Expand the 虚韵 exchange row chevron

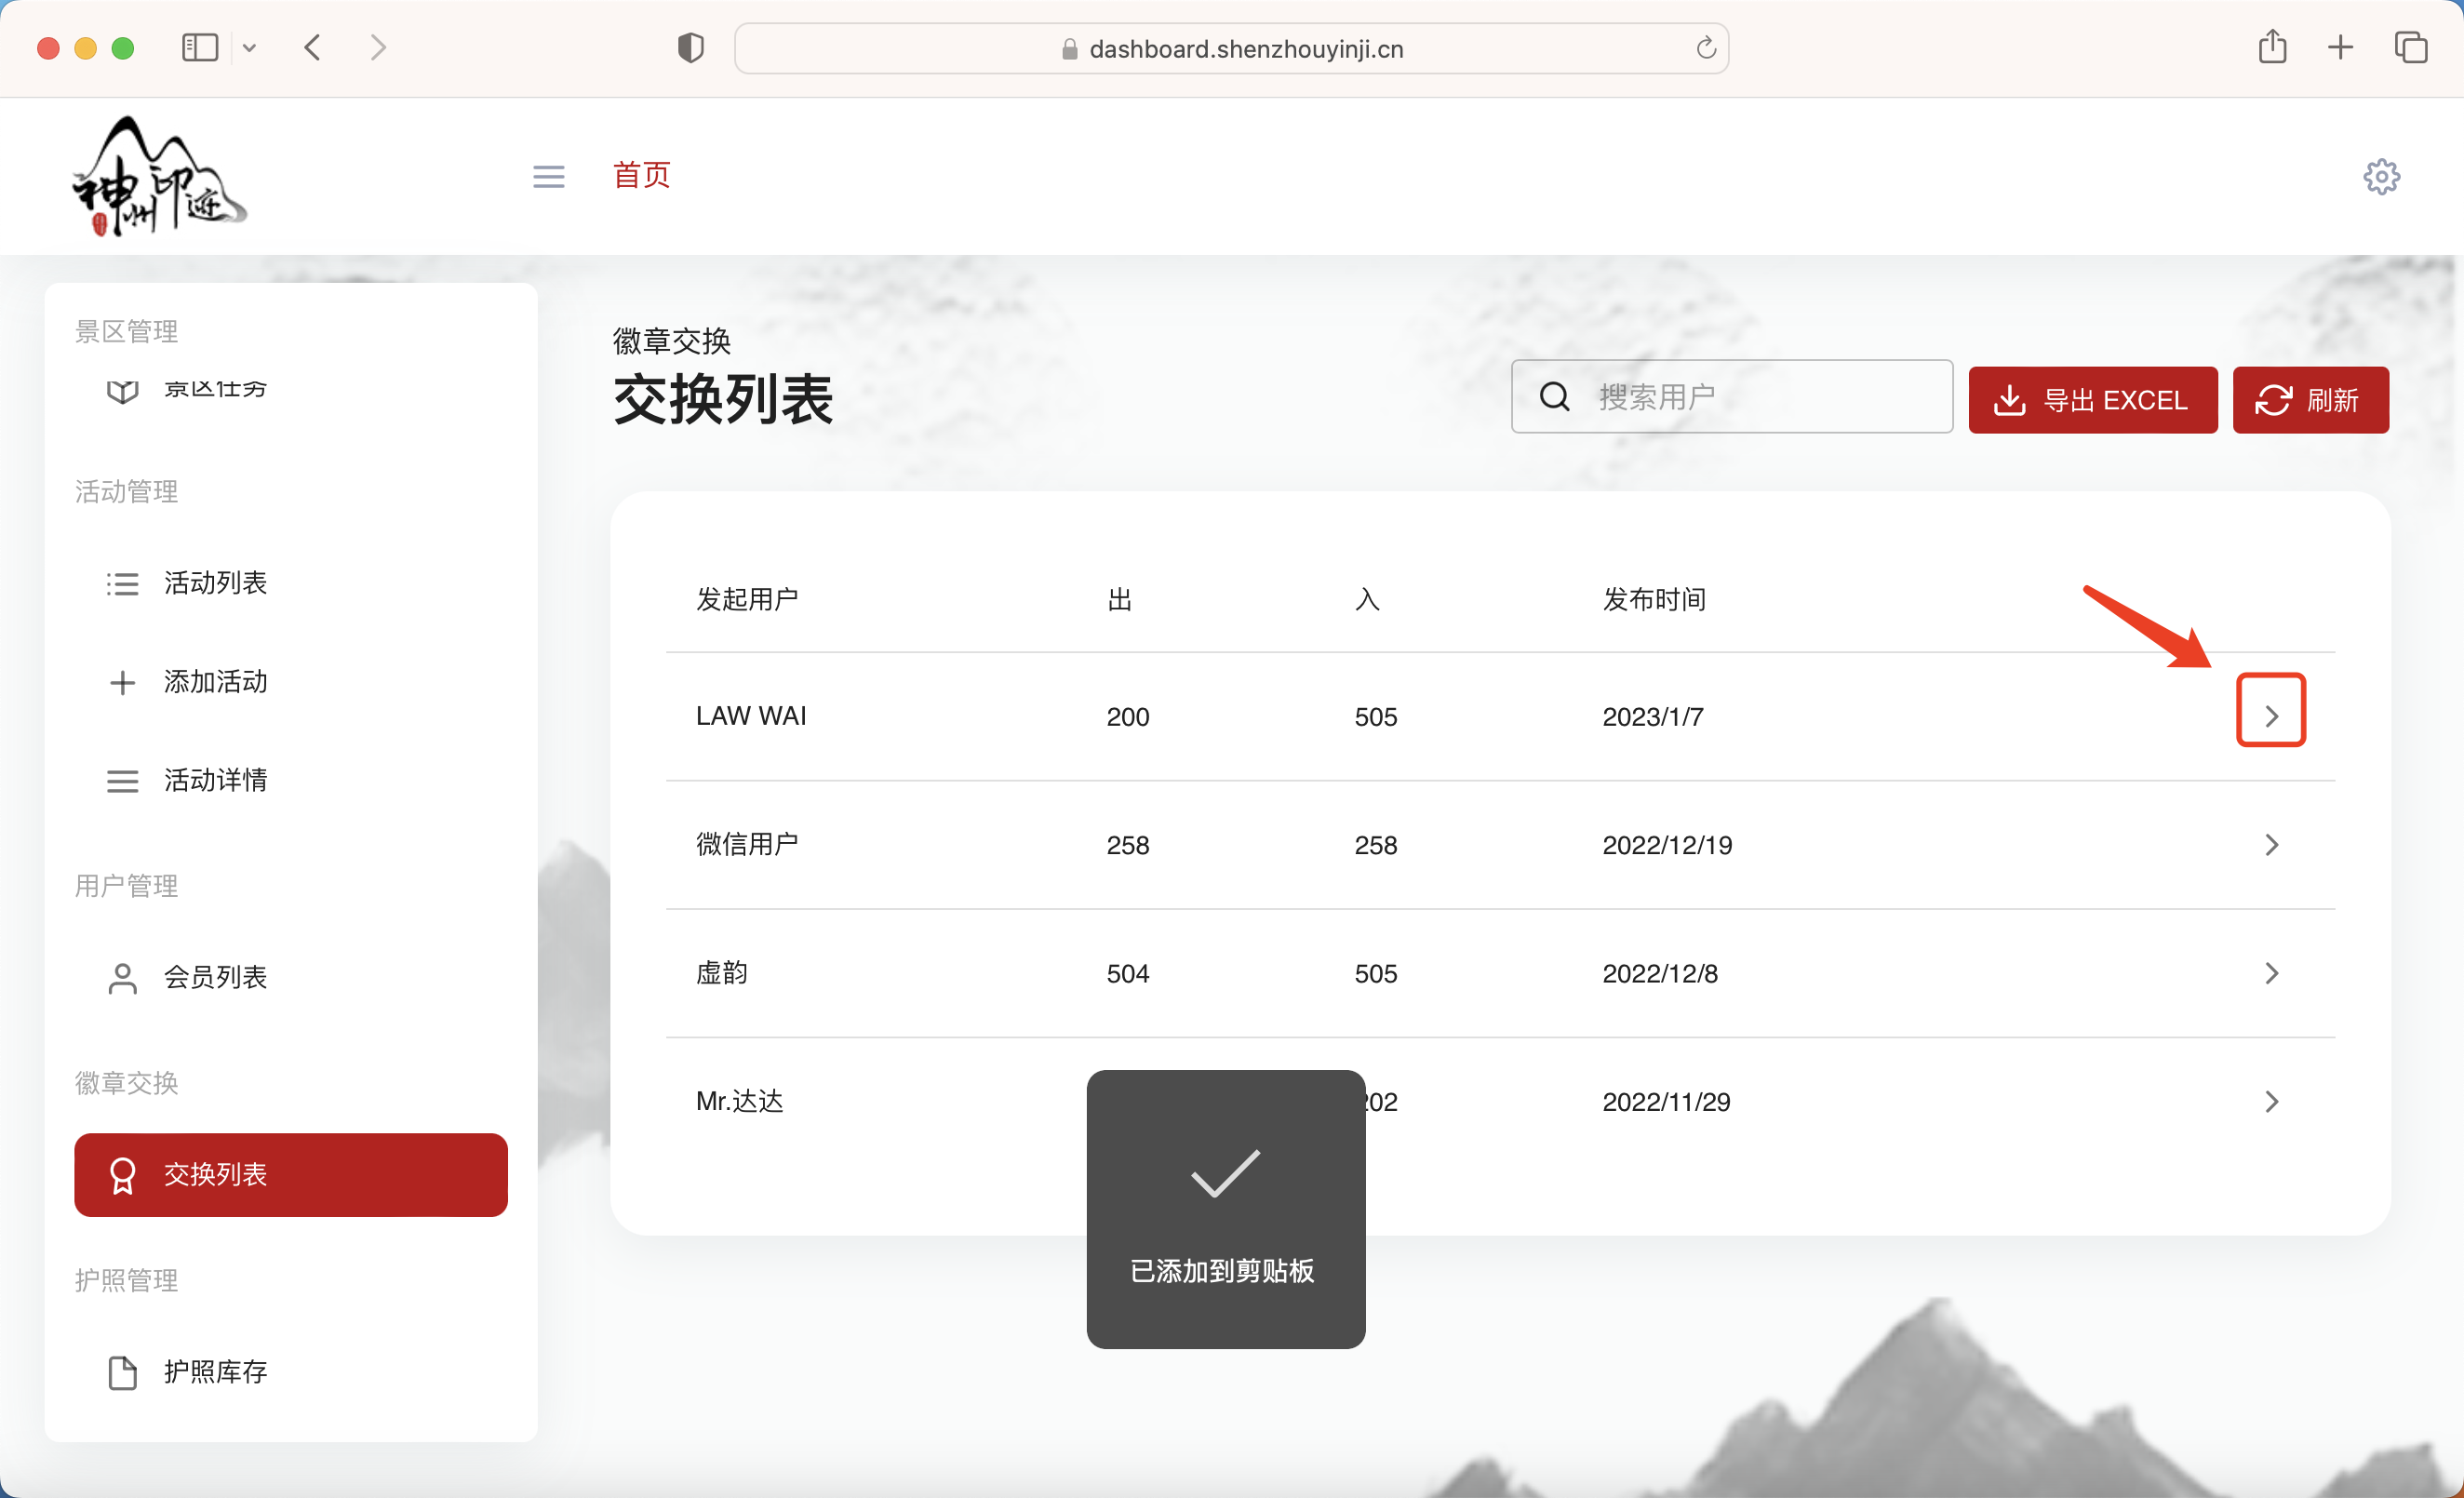2271,973
